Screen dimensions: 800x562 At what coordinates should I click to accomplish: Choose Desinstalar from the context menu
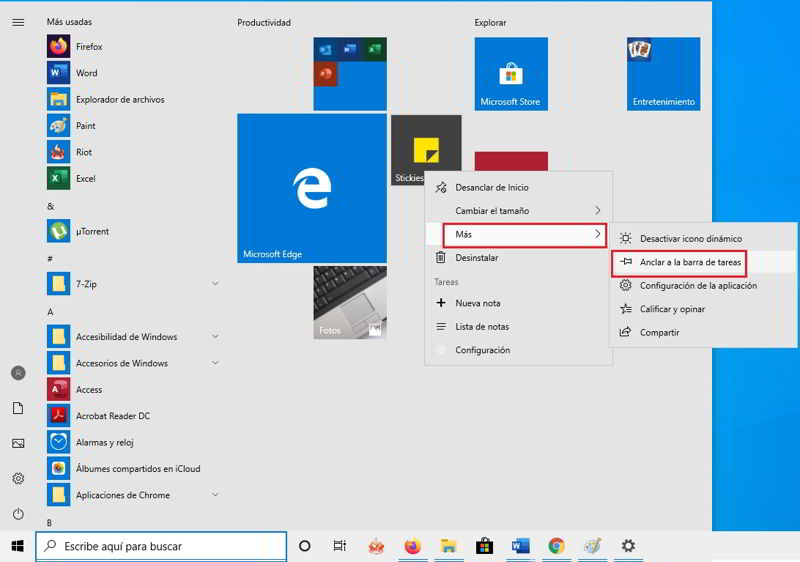476,257
